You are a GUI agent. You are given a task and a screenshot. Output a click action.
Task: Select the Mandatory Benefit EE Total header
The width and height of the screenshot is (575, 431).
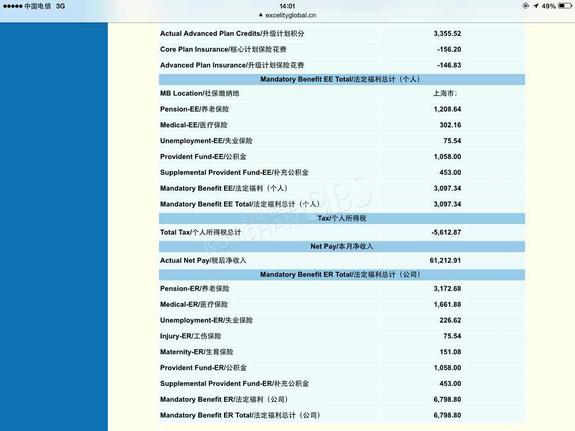tap(342, 79)
